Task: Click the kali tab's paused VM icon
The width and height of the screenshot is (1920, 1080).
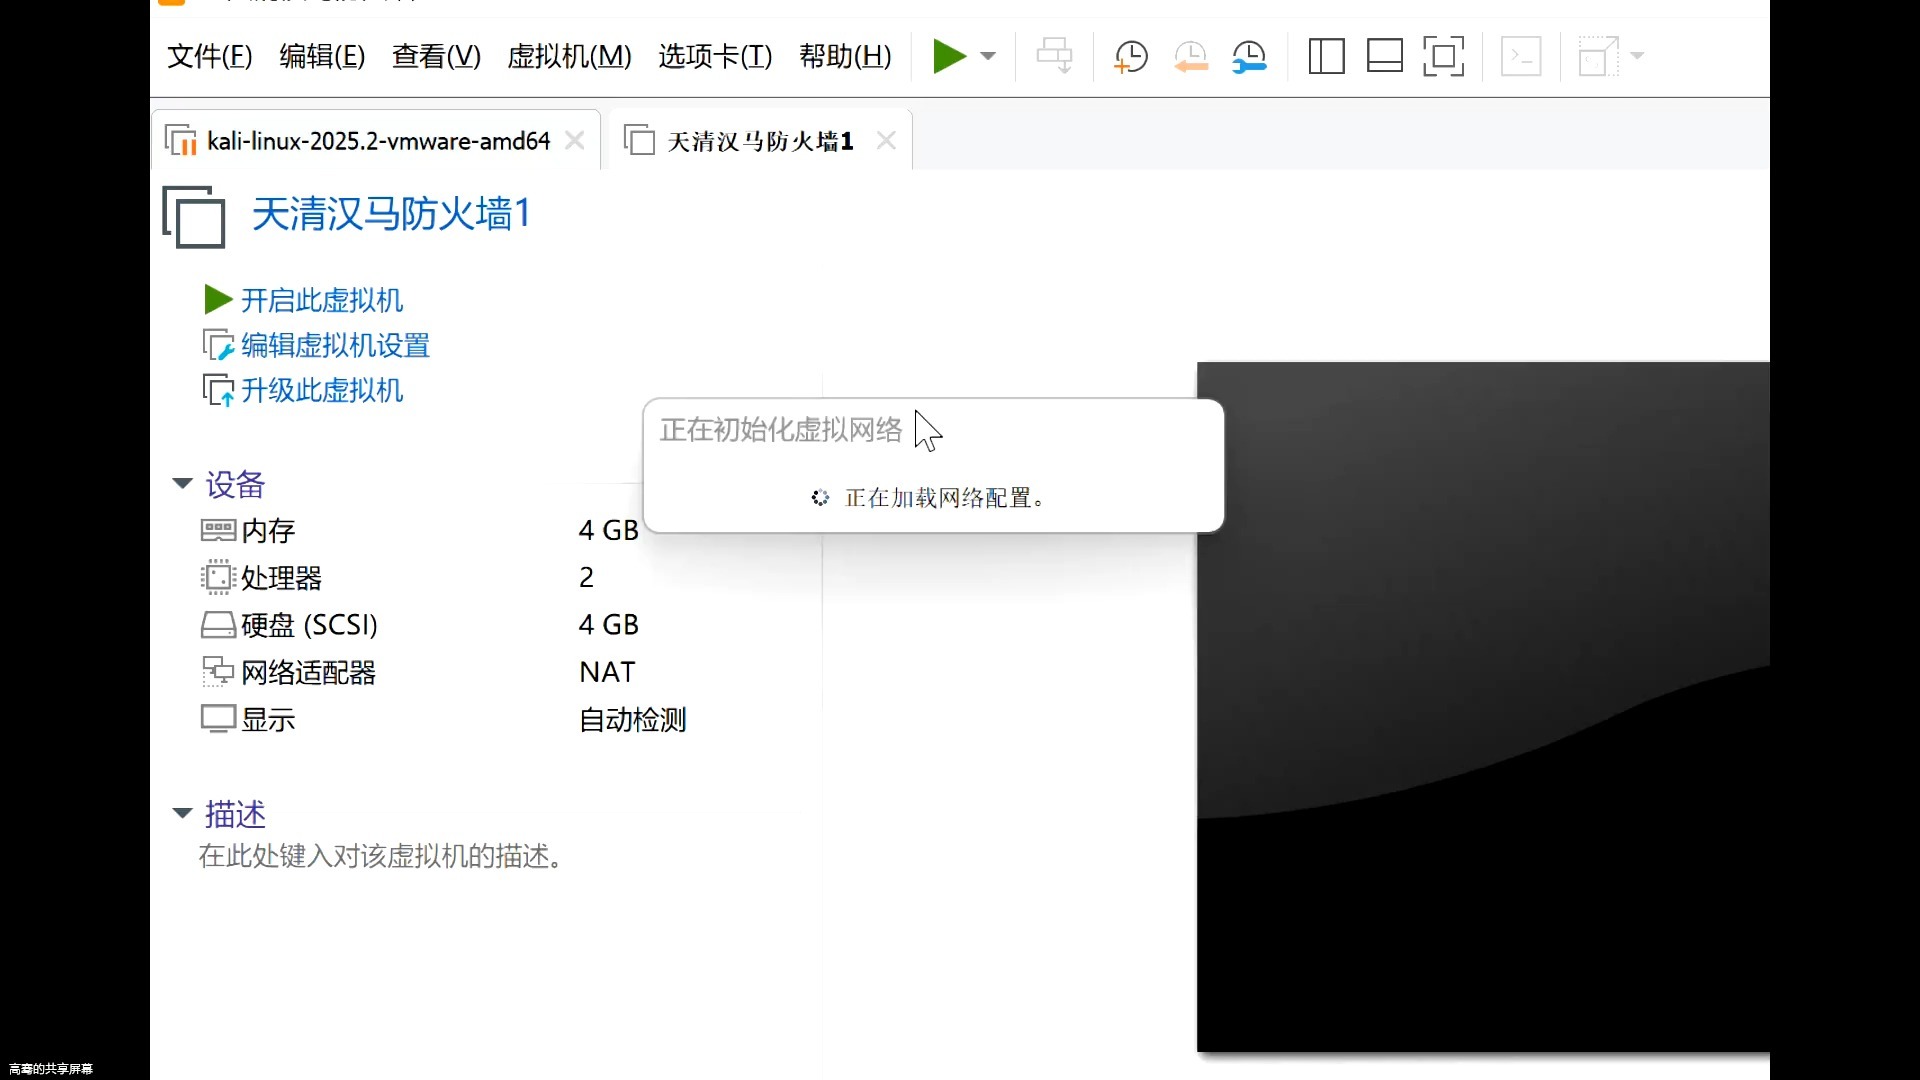Action: (x=181, y=141)
